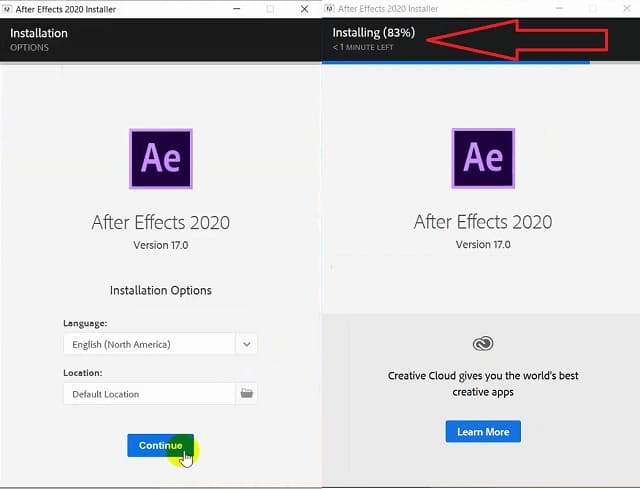
Task: Open the Language dropdown arrow
Action: click(247, 344)
